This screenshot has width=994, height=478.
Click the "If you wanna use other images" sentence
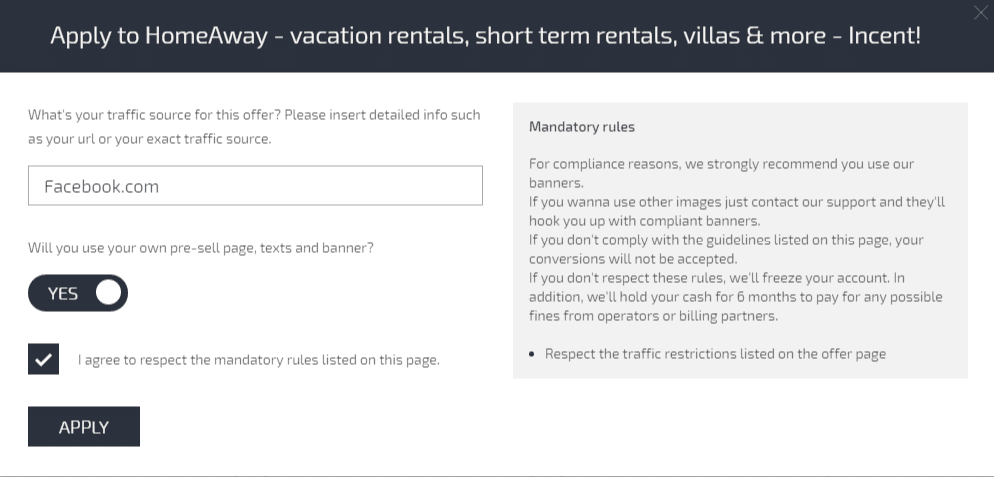[736, 202]
